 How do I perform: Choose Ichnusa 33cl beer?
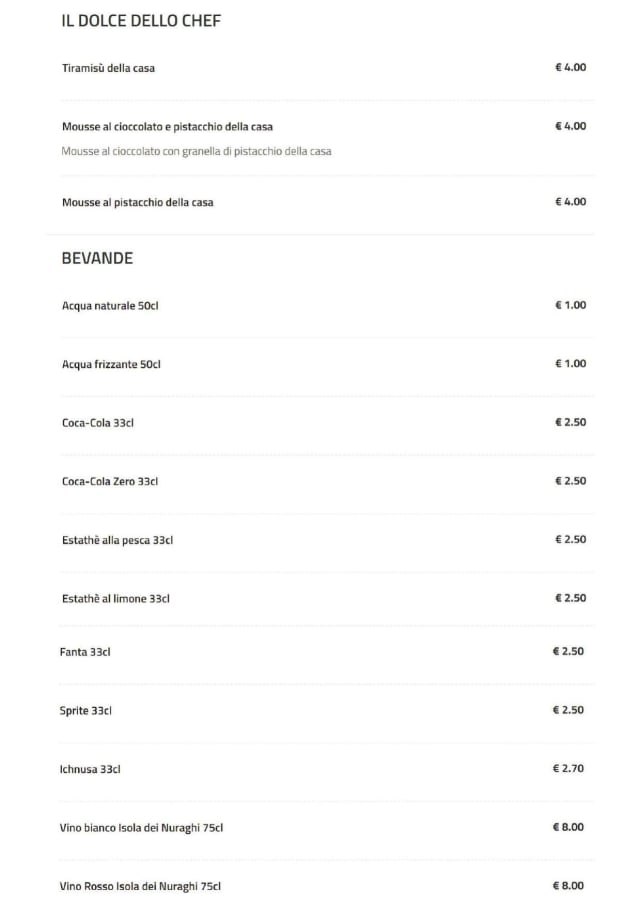pos(90,770)
